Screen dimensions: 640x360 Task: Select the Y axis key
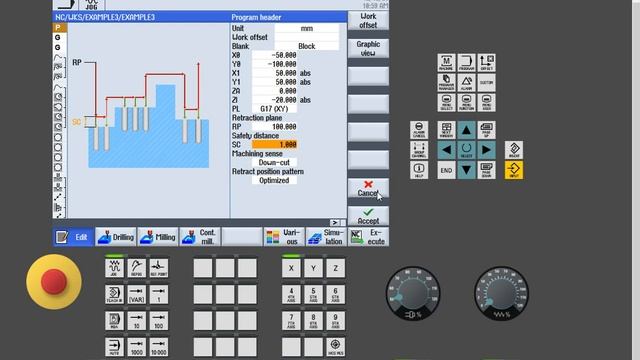pos(313,268)
